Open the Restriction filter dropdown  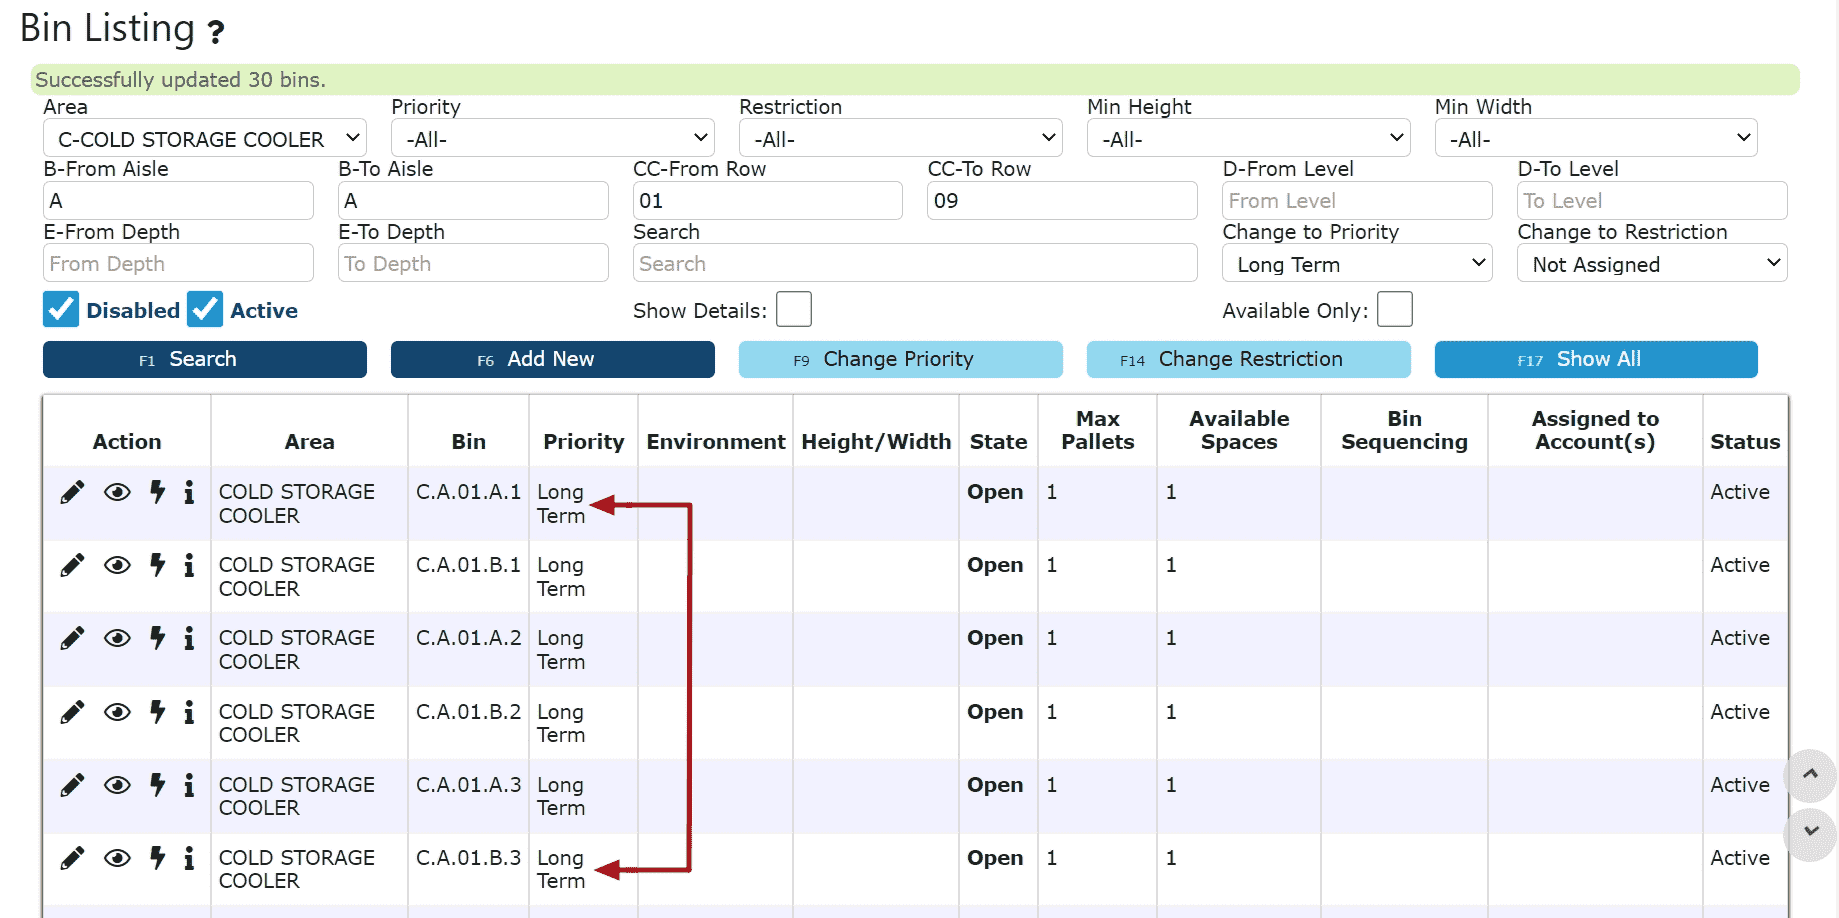click(x=901, y=138)
